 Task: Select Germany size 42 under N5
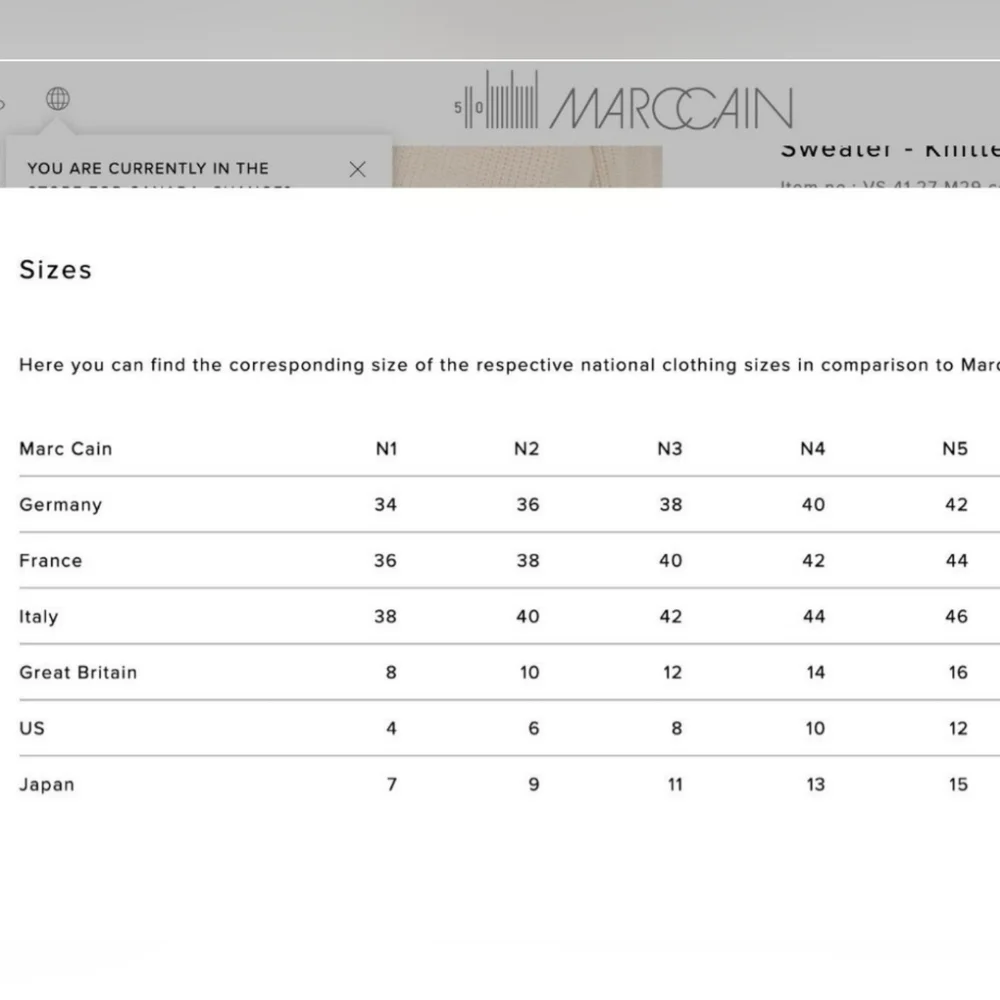coord(957,505)
